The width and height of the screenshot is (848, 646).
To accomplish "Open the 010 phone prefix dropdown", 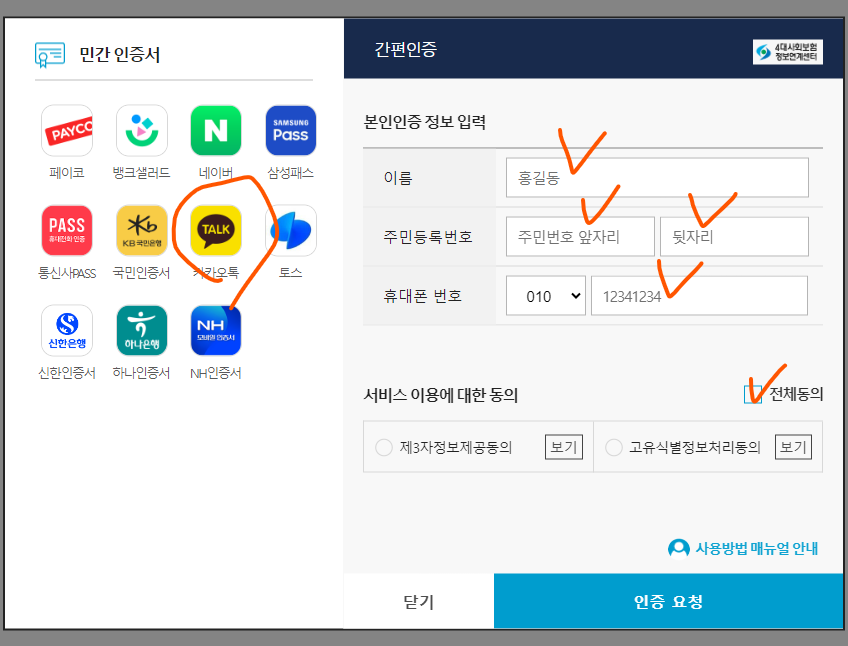I will tap(546, 295).
